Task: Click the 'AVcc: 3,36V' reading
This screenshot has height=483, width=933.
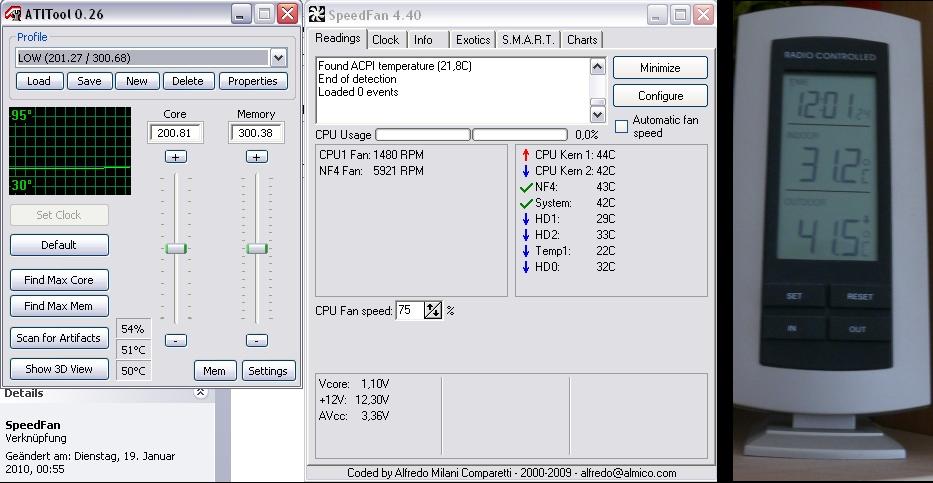Action: tap(354, 416)
